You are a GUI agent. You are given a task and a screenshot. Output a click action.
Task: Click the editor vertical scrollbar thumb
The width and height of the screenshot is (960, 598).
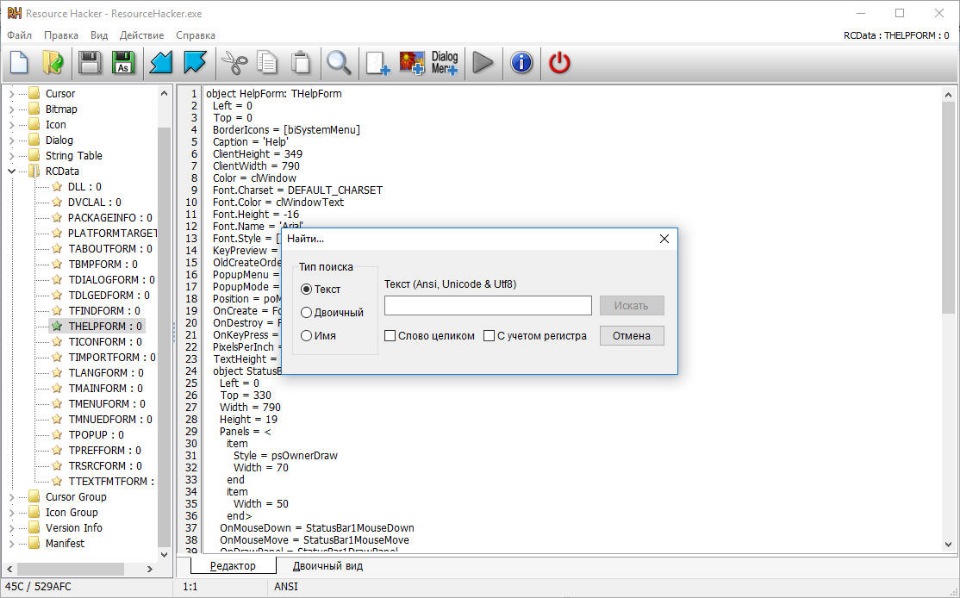click(x=948, y=208)
